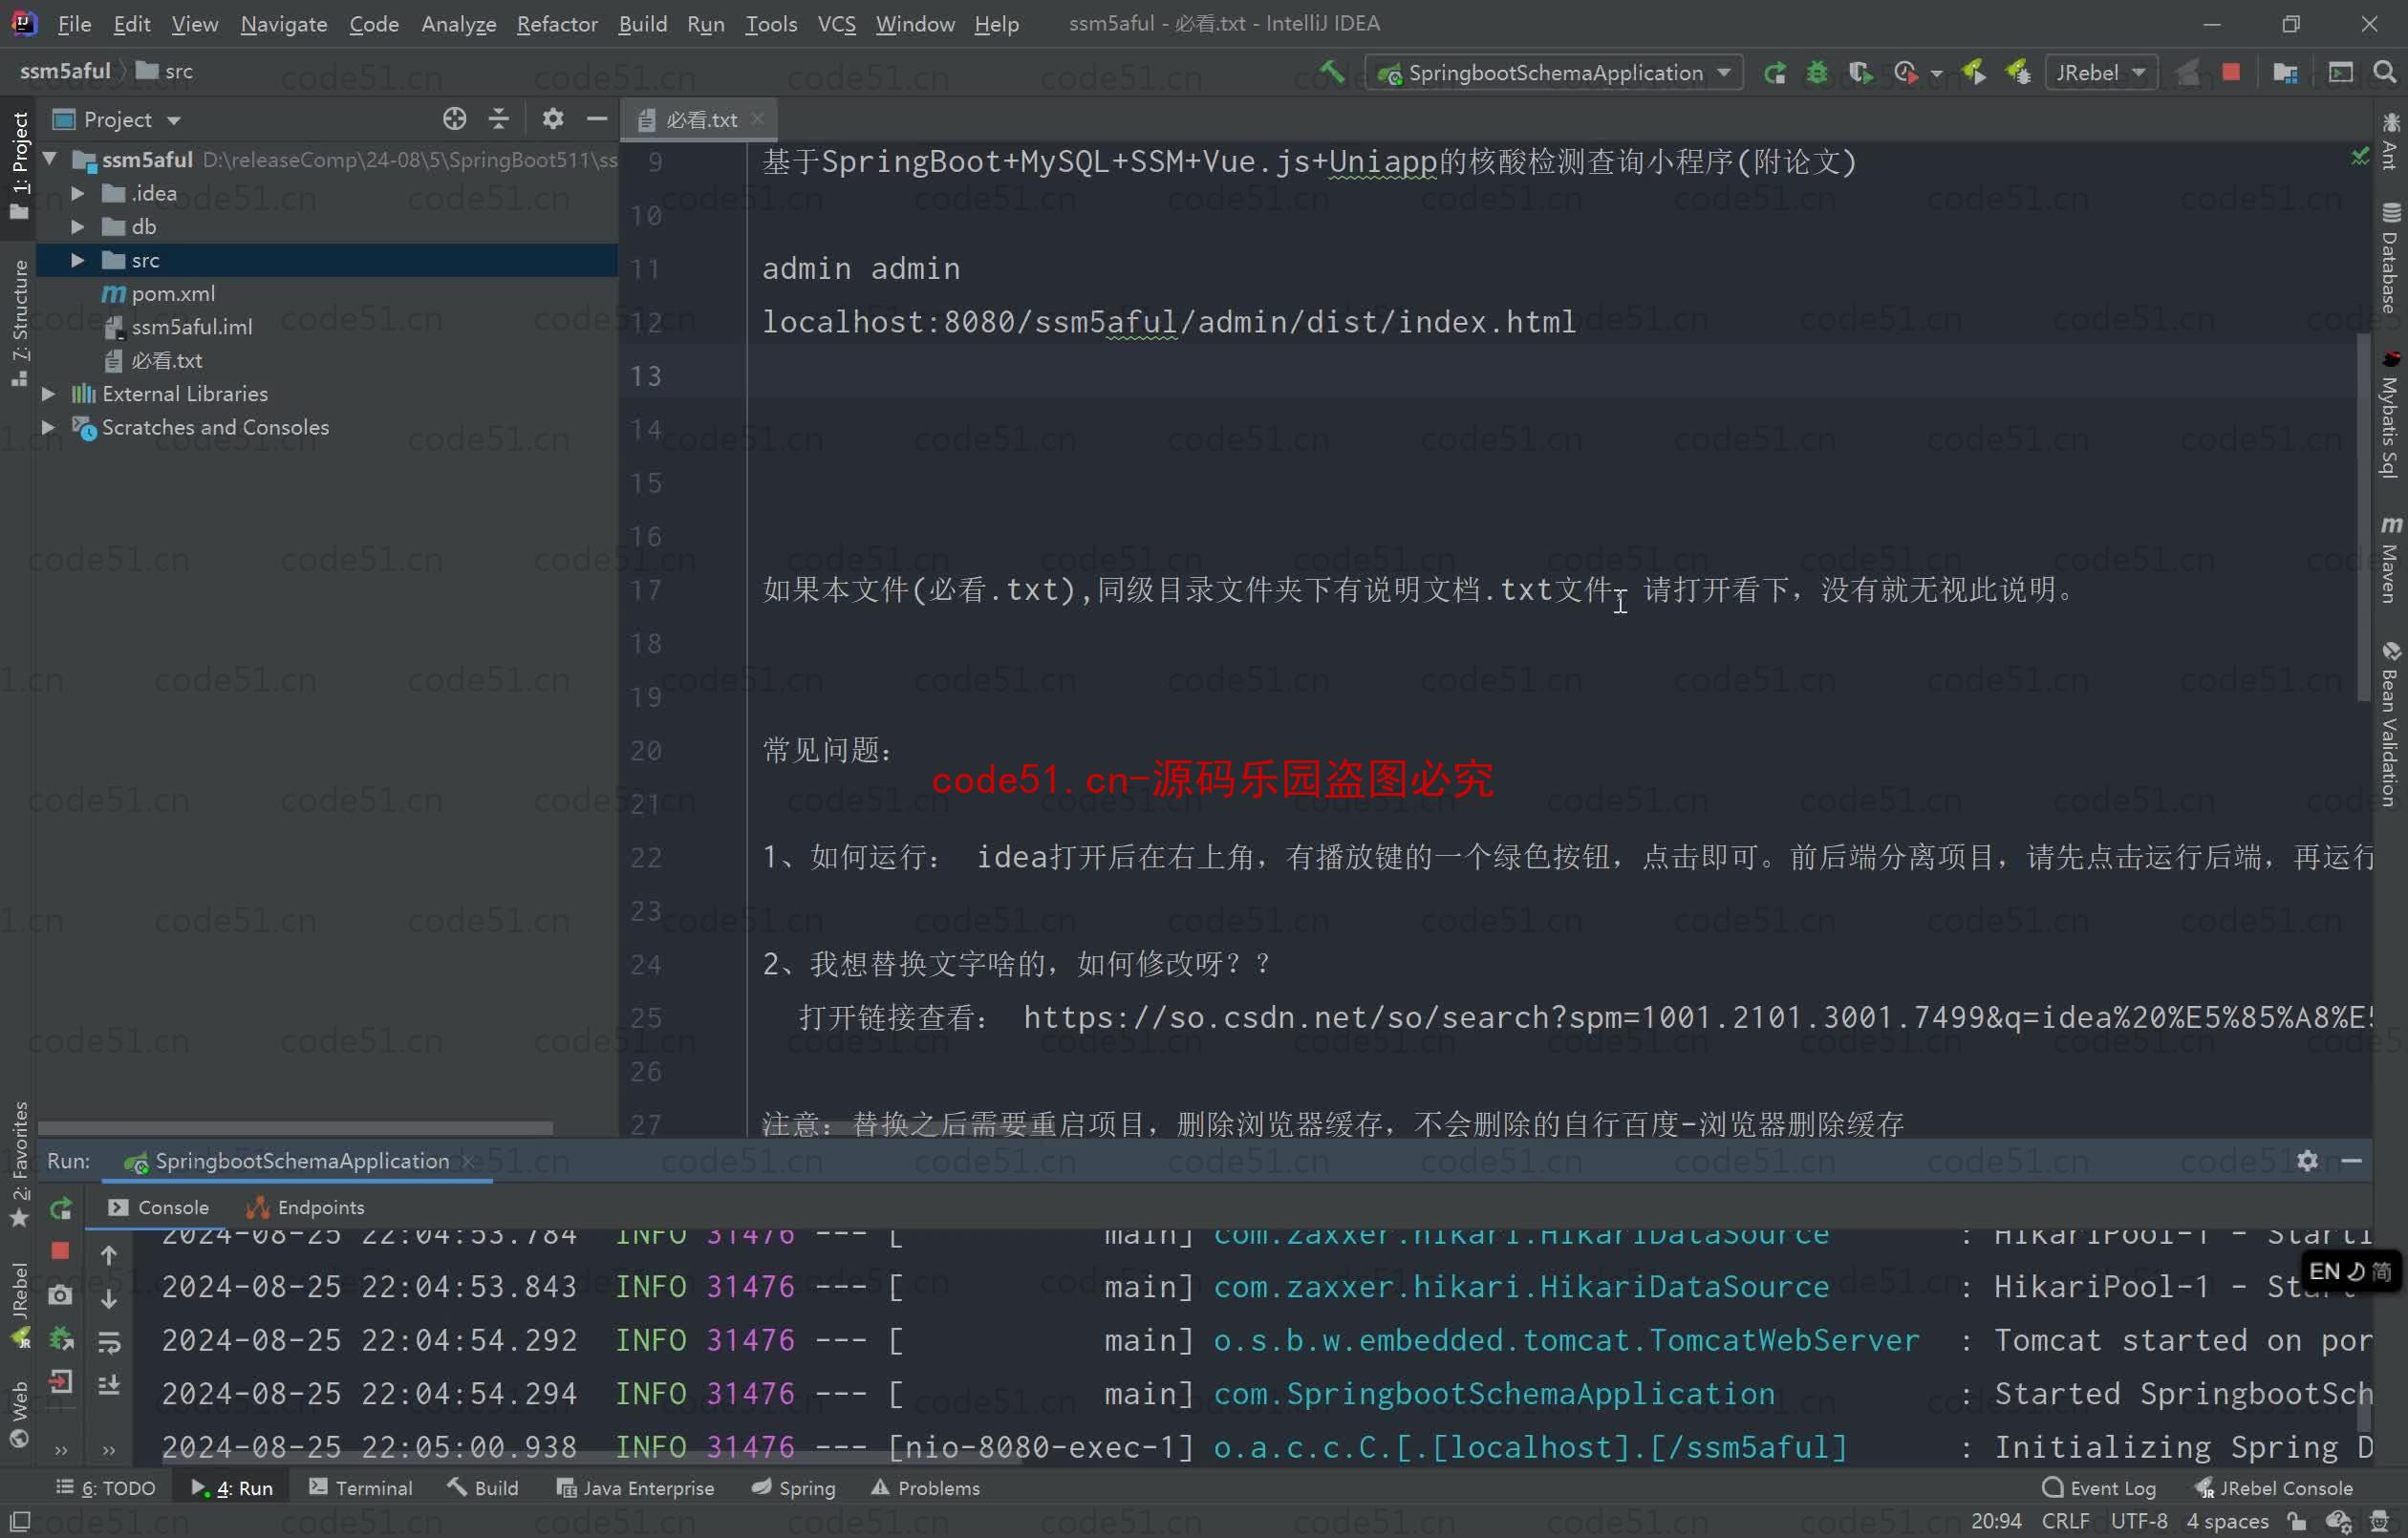Collapse the ssm5aful root node
This screenshot has height=1538, width=2408.
click(x=50, y=159)
